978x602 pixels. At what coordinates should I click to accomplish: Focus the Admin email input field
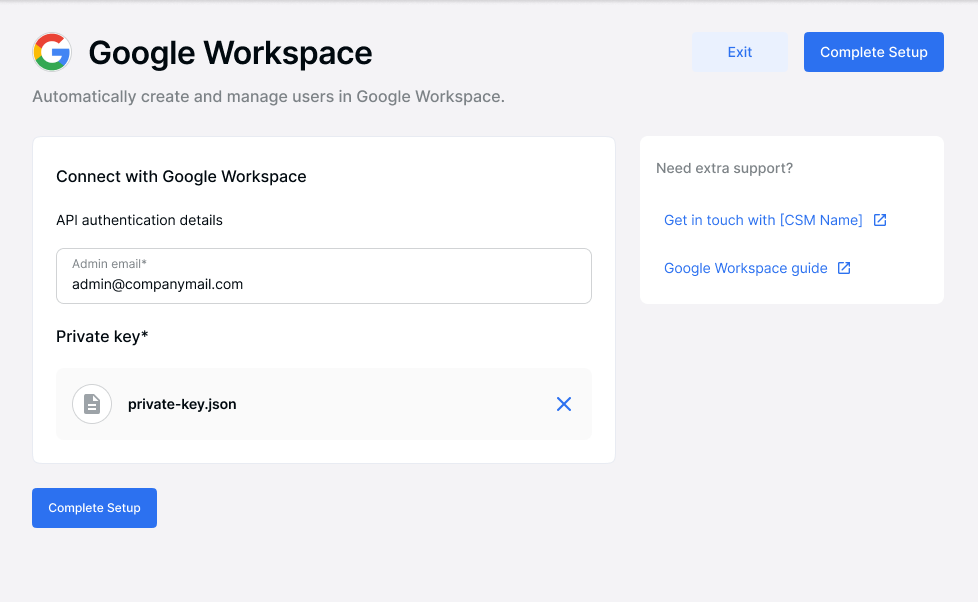coord(324,276)
